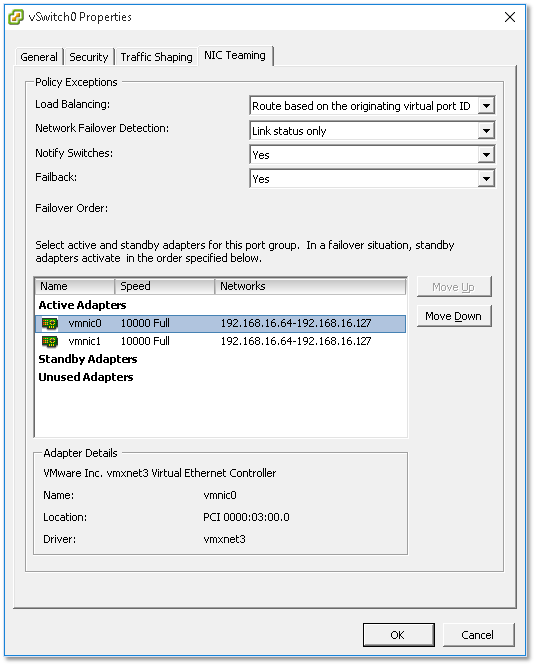This screenshot has height=666, width=536.
Task: Select the vmnic1 adapter row name
Action: click(x=85, y=341)
